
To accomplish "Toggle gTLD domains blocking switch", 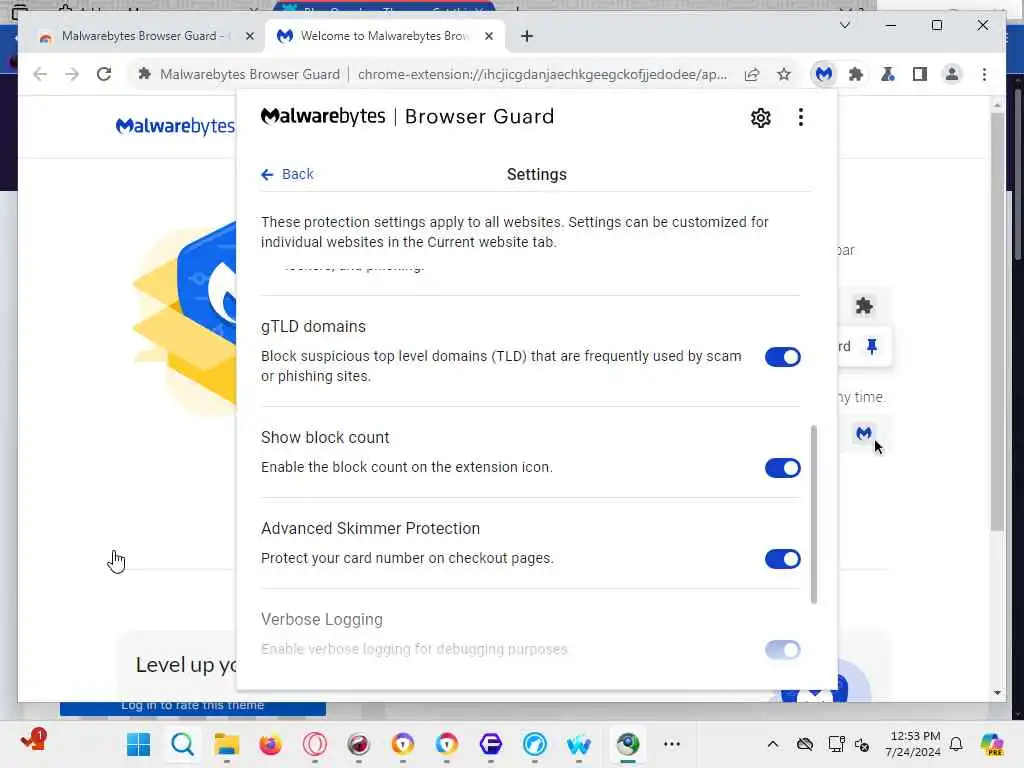I will click(782, 357).
